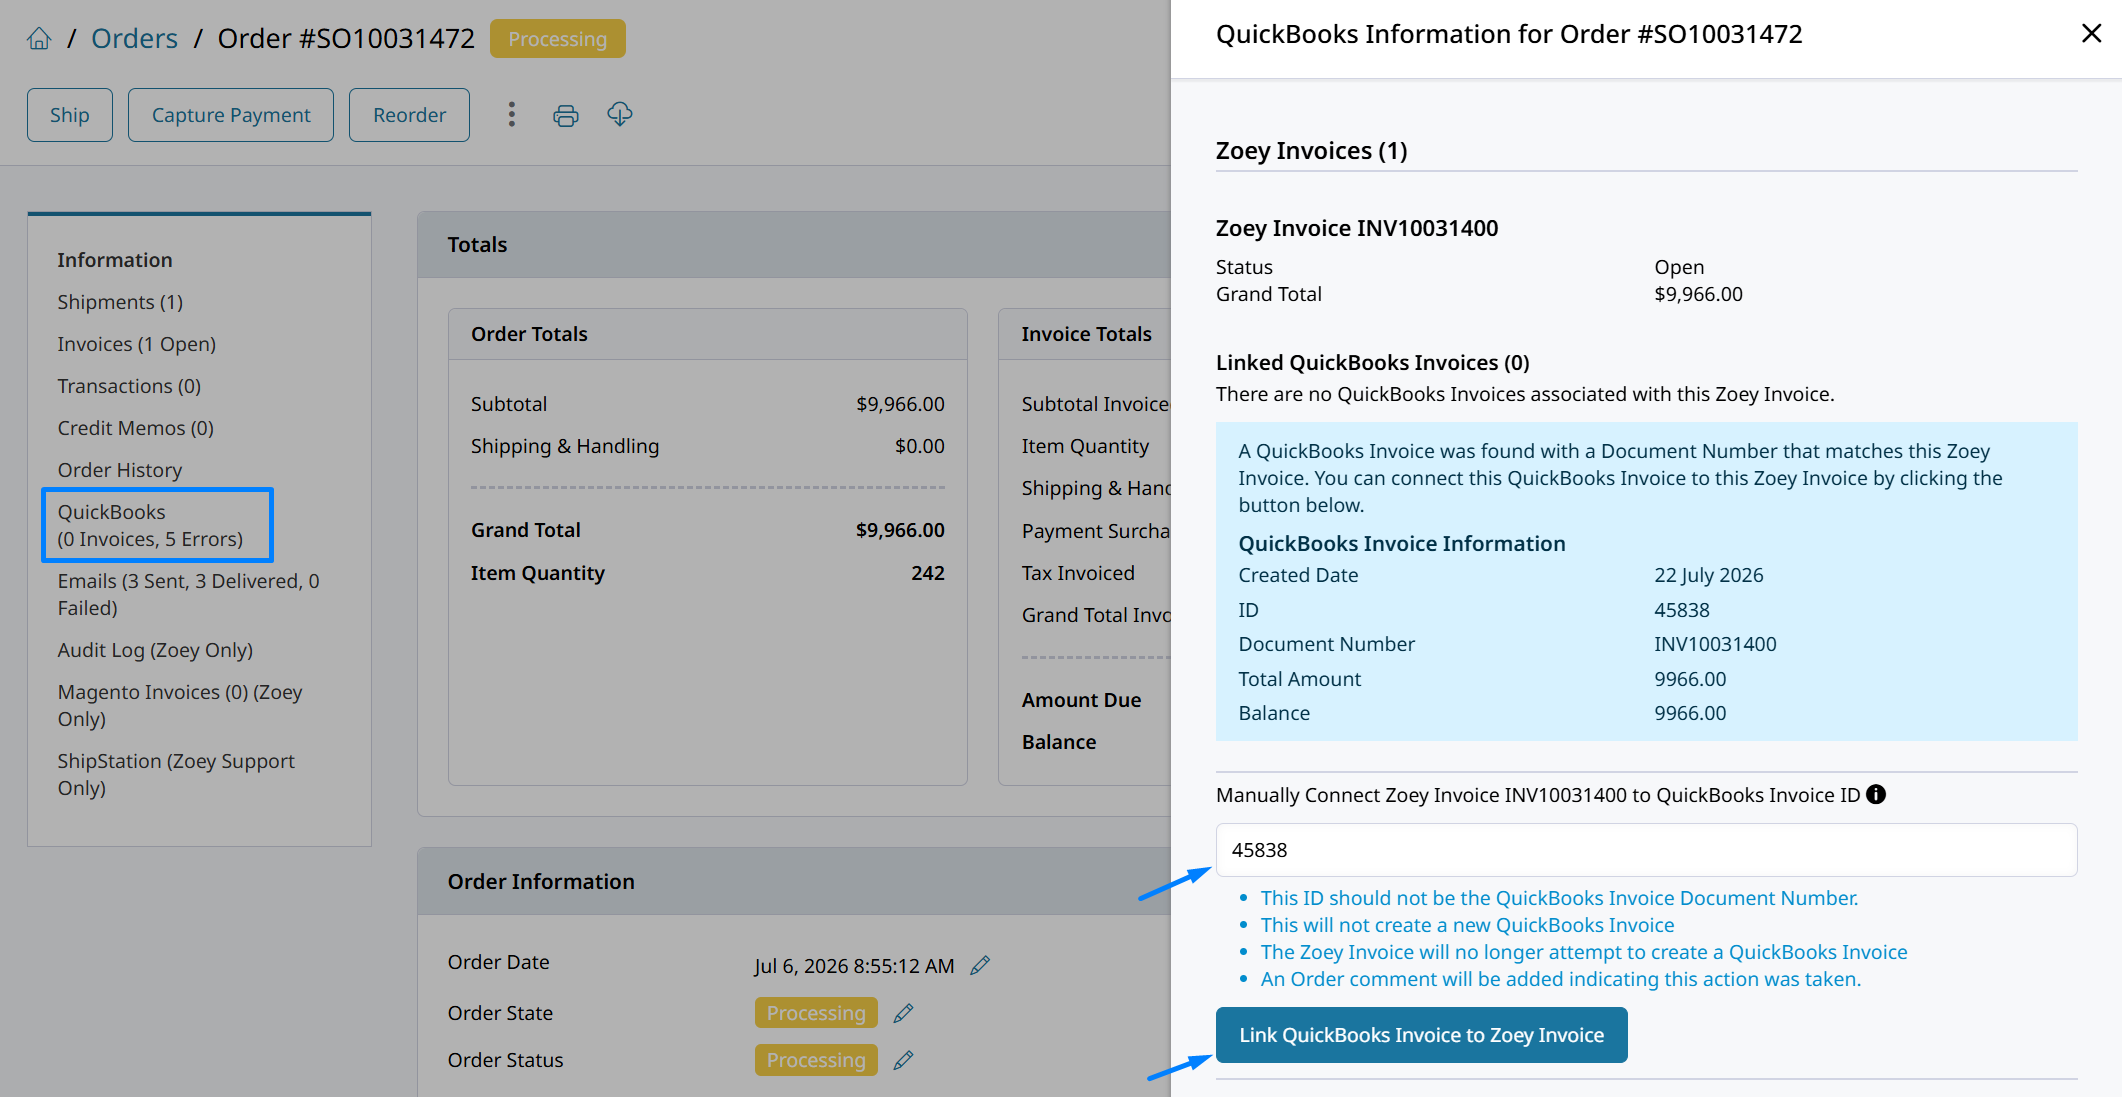The width and height of the screenshot is (2122, 1097).
Task: Select the Created Date 22 July 2026
Action: [1709, 575]
